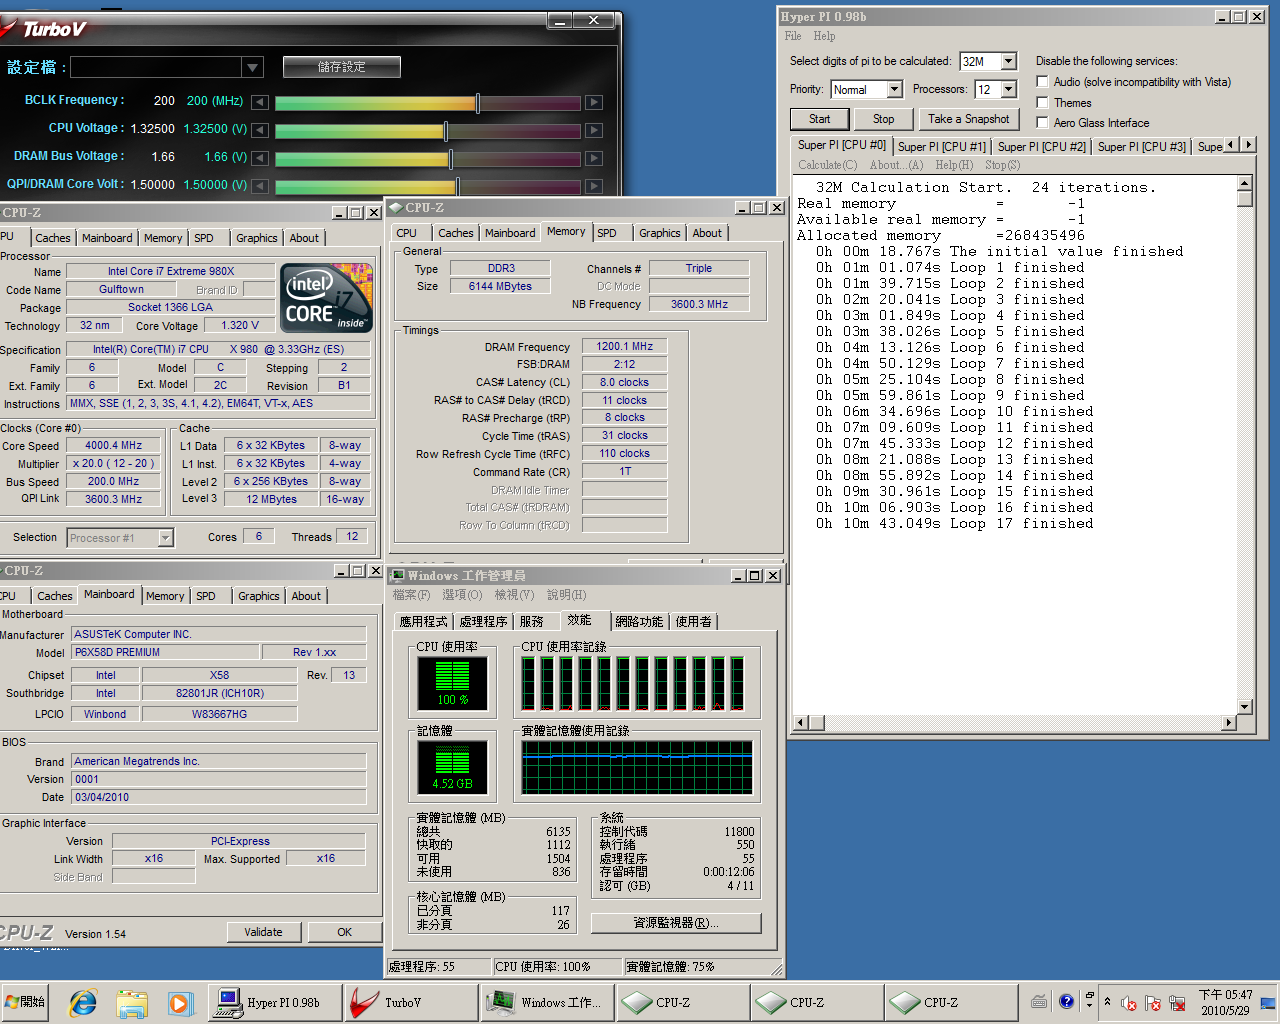Viewport: 1280px width, 1024px height.
Task: Click the Hyper PI Start button
Action: pos(819,119)
